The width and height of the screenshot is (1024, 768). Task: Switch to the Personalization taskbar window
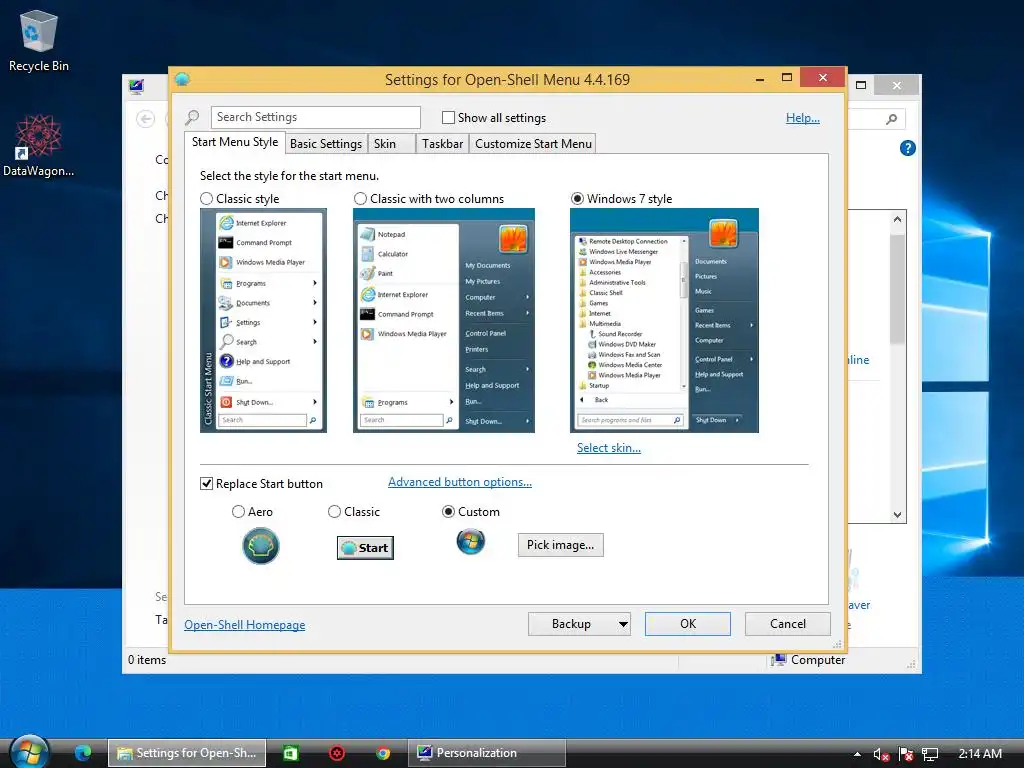pyautogui.click(x=487, y=753)
